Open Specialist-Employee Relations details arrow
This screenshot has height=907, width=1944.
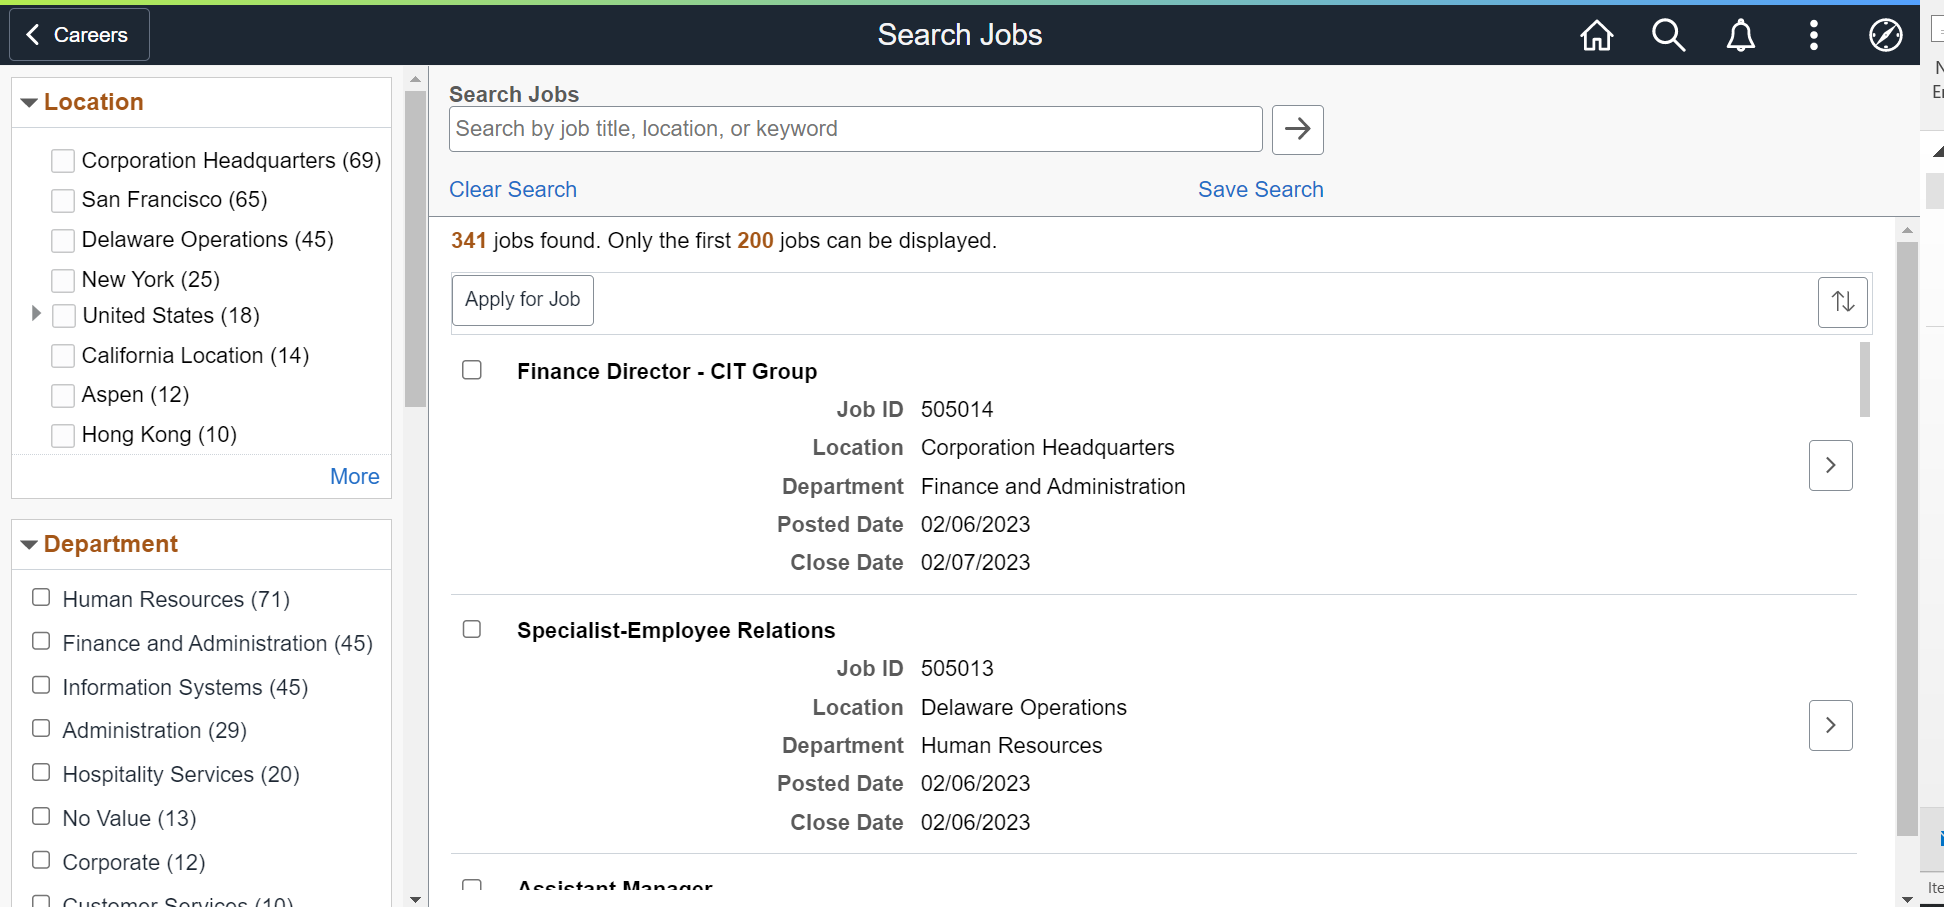point(1830,726)
